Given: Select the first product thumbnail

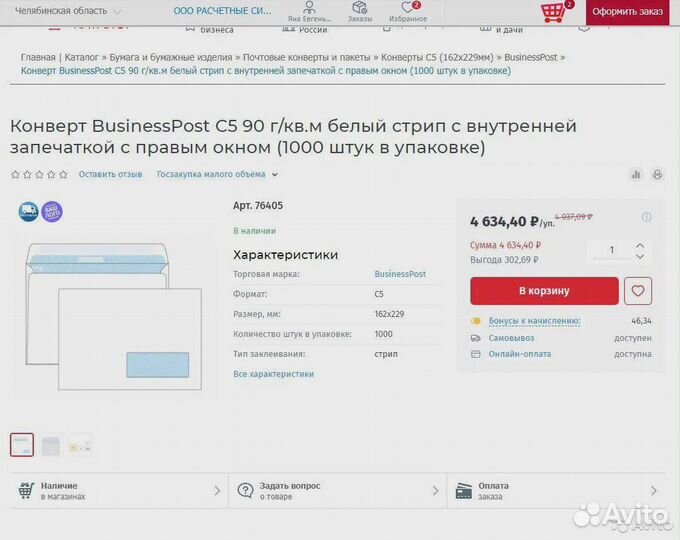Looking at the screenshot, I should click(22, 445).
